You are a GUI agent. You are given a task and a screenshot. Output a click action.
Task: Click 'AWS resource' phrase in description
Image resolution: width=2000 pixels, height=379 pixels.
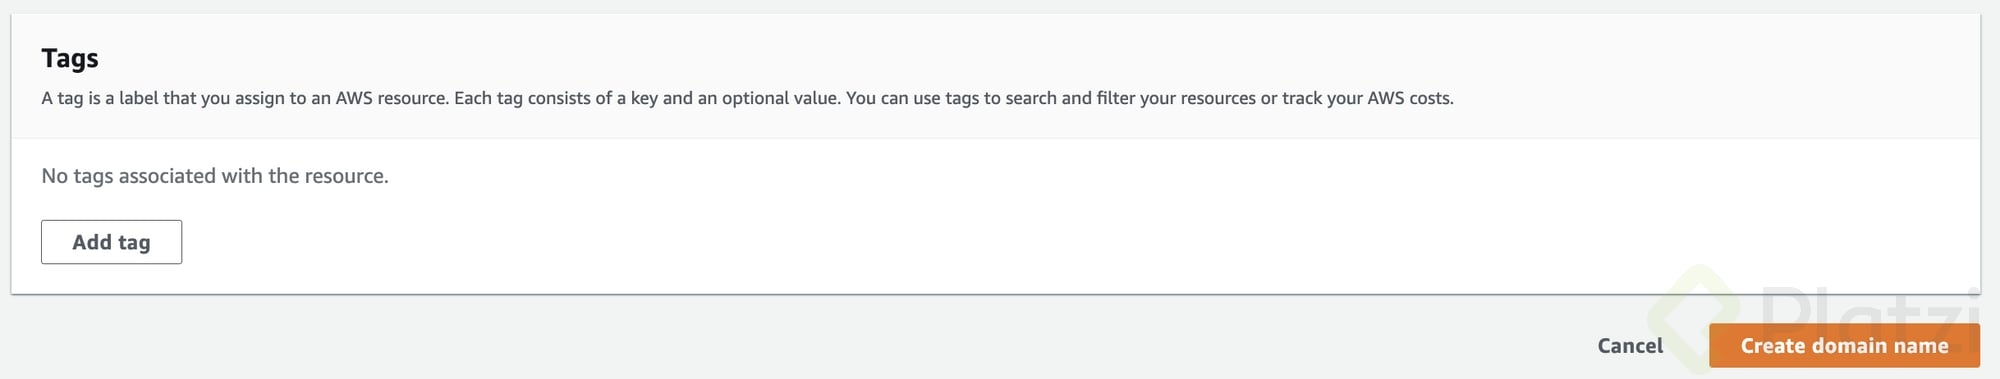pyautogui.click(x=392, y=98)
